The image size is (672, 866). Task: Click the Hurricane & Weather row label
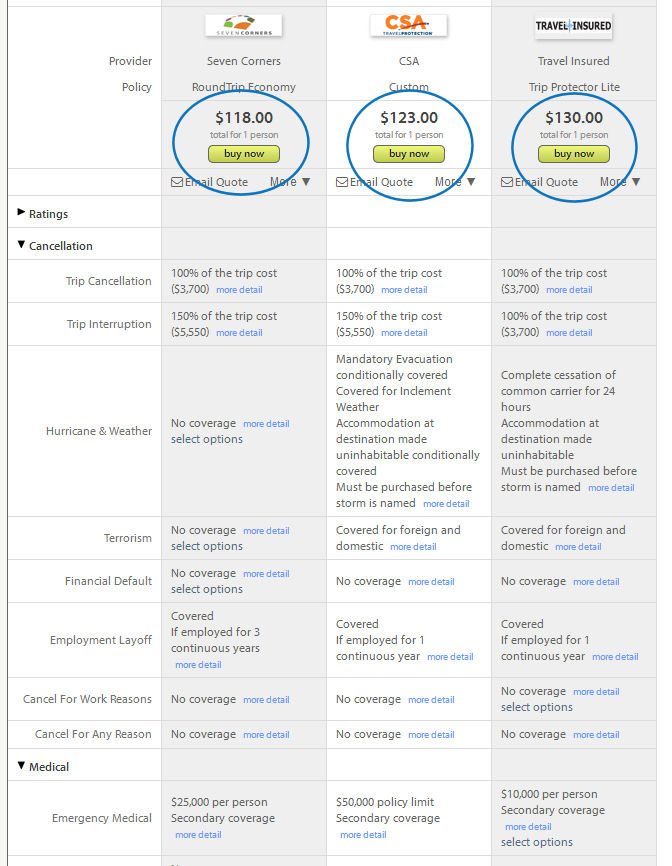[99, 431]
